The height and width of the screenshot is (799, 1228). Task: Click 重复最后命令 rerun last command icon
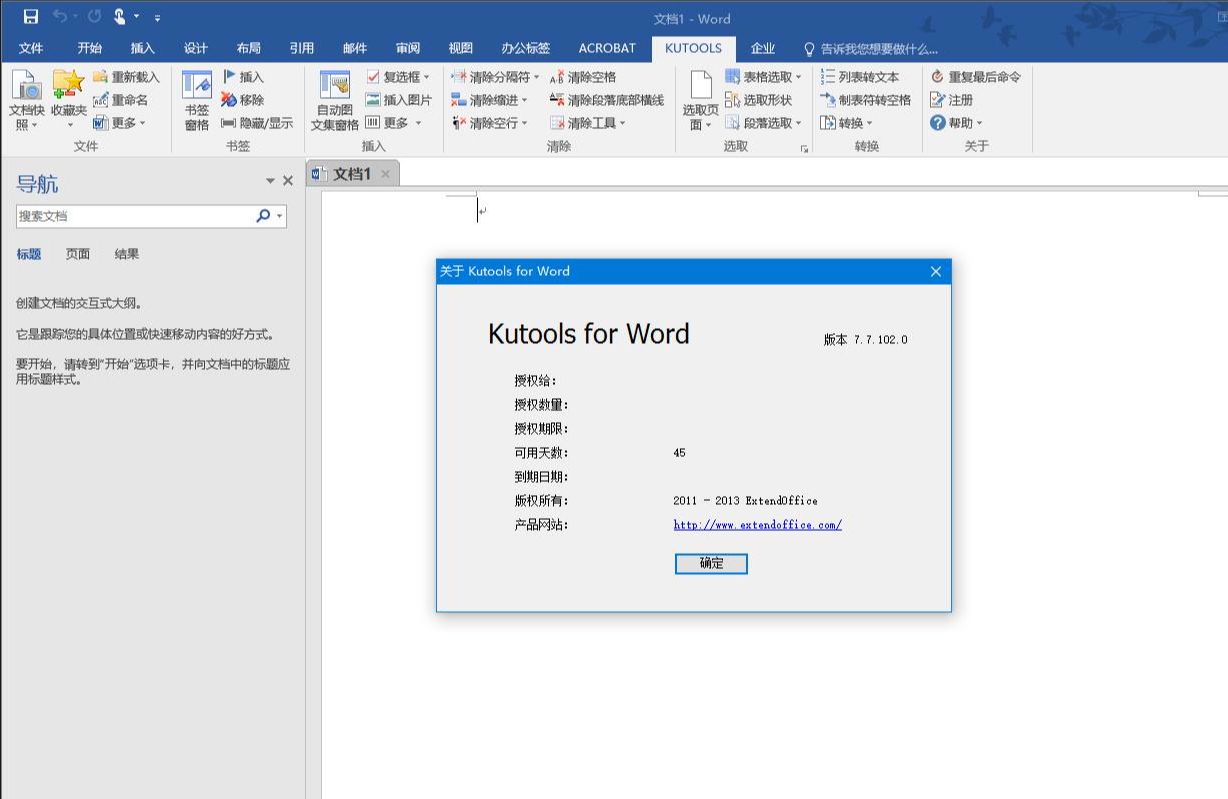(937, 77)
